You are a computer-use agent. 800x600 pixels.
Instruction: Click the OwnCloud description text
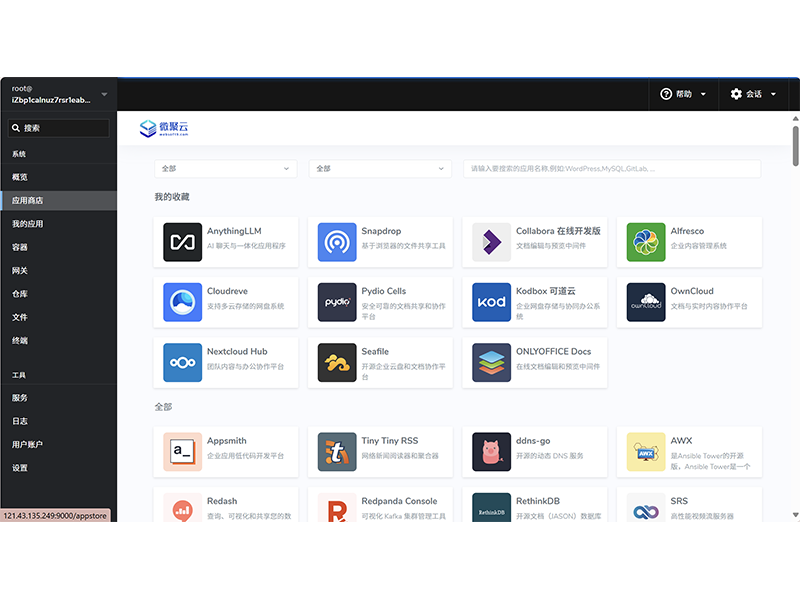tap(709, 306)
